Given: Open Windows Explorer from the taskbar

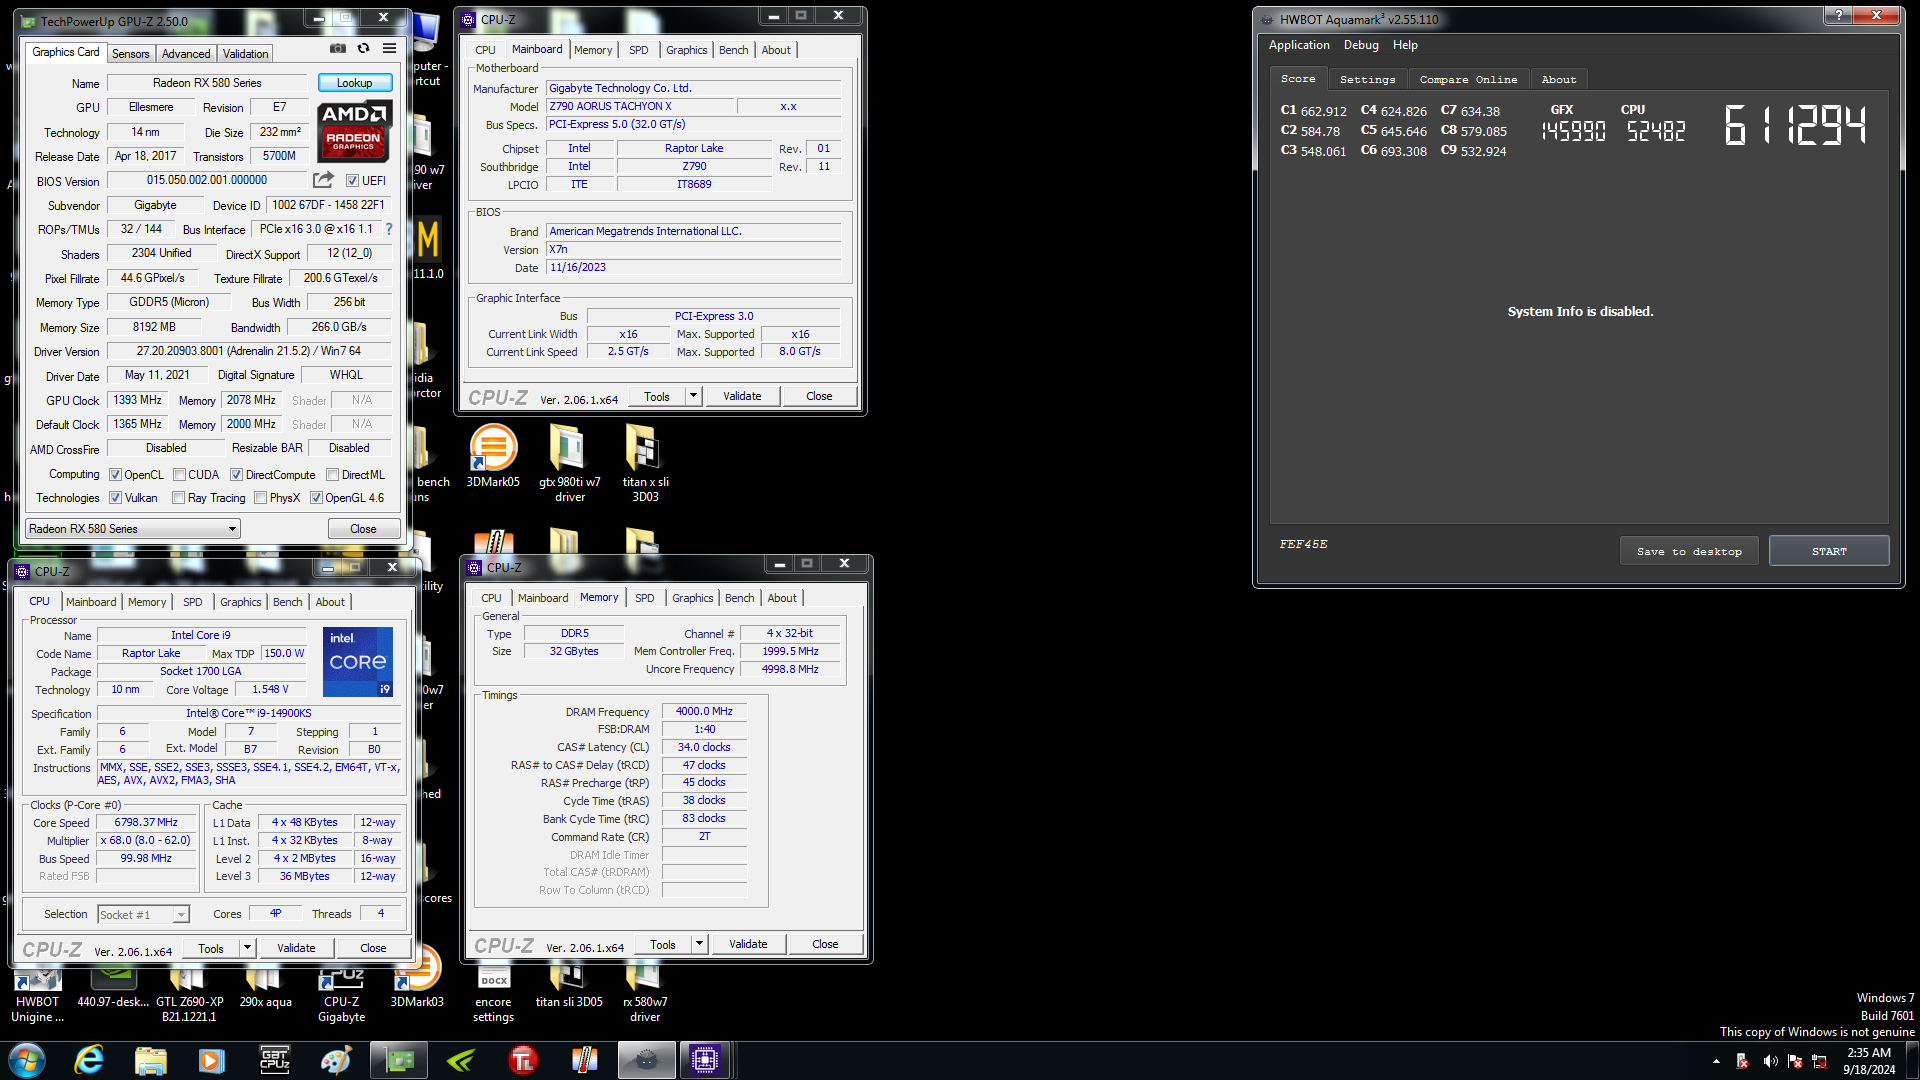Looking at the screenshot, I should [x=150, y=1060].
